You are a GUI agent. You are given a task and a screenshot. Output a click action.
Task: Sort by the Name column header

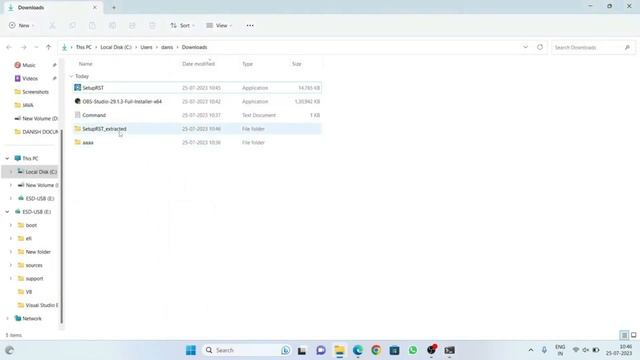(x=86, y=64)
